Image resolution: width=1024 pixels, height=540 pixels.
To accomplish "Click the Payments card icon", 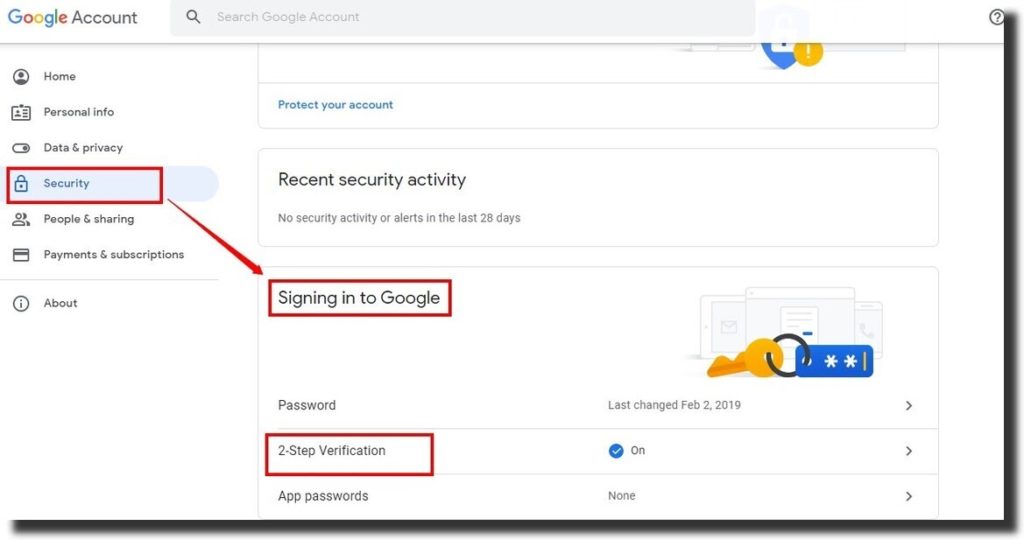I will (21, 255).
